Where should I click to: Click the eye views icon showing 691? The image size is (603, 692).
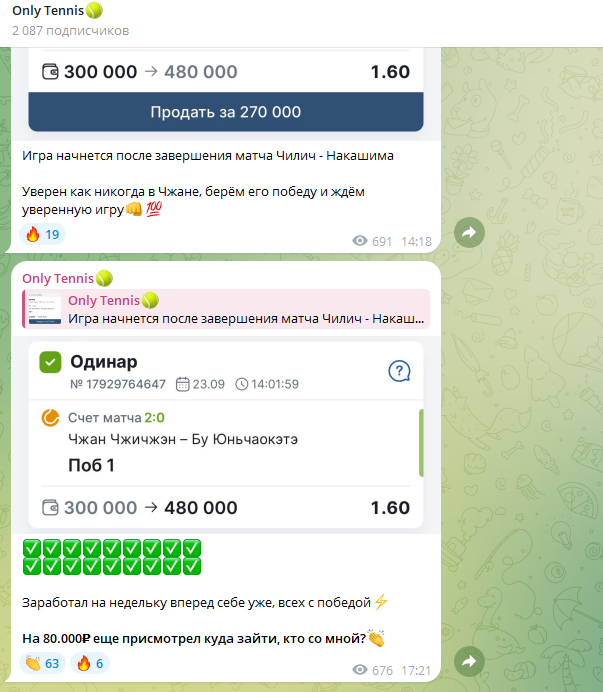(360, 241)
